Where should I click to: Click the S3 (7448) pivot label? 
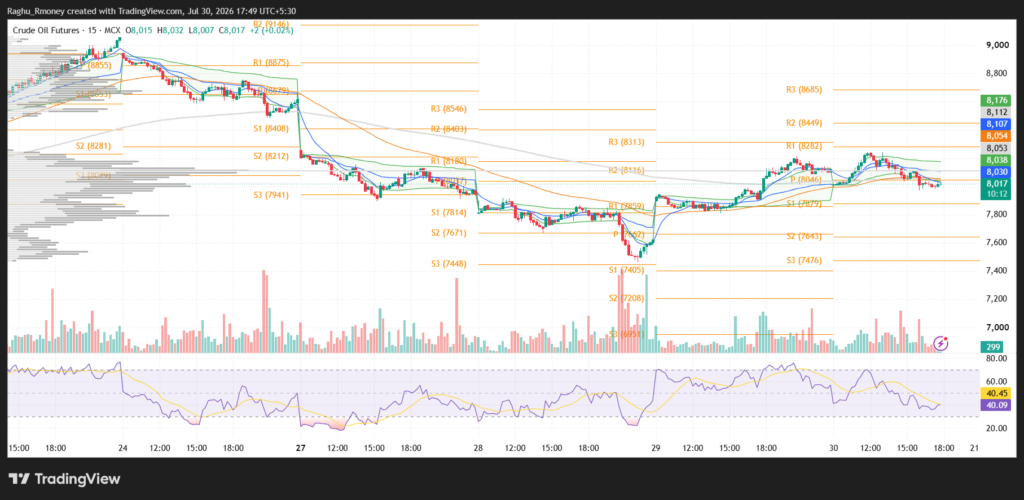point(448,264)
